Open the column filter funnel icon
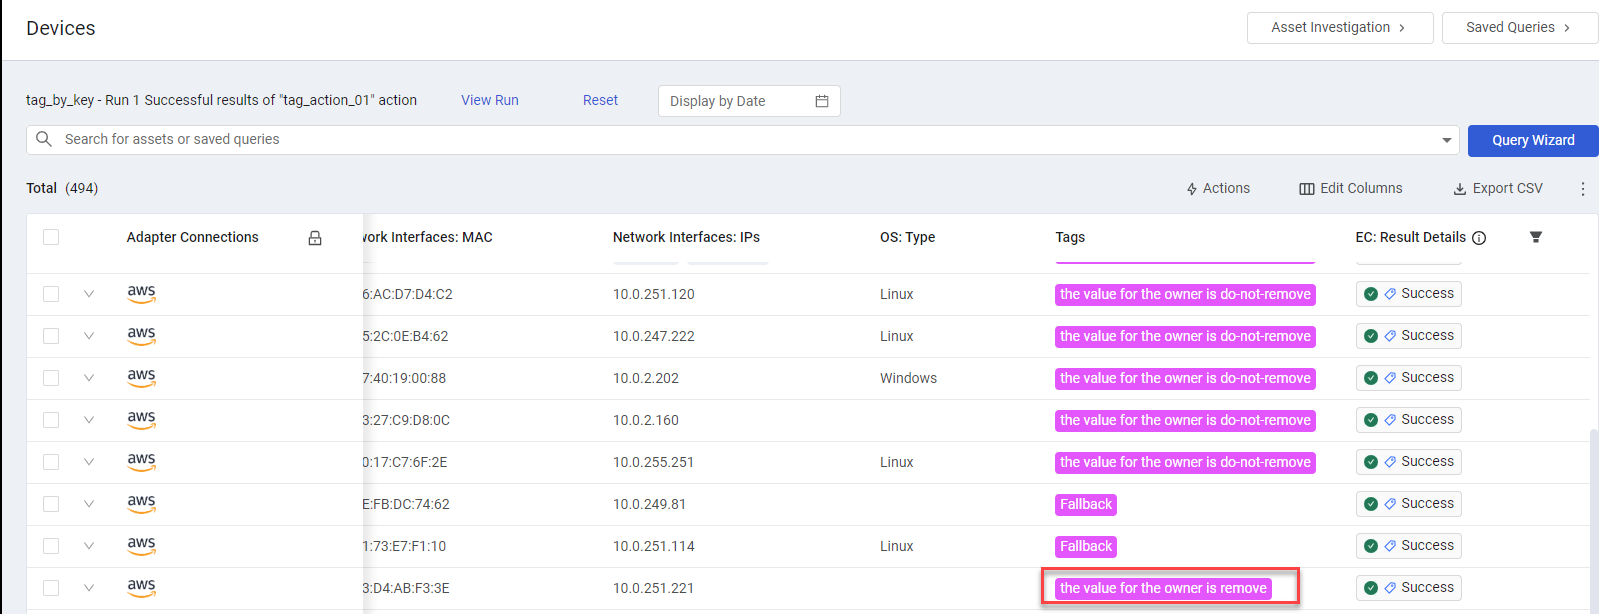The width and height of the screenshot is (1599, 614). point(1536,237)
